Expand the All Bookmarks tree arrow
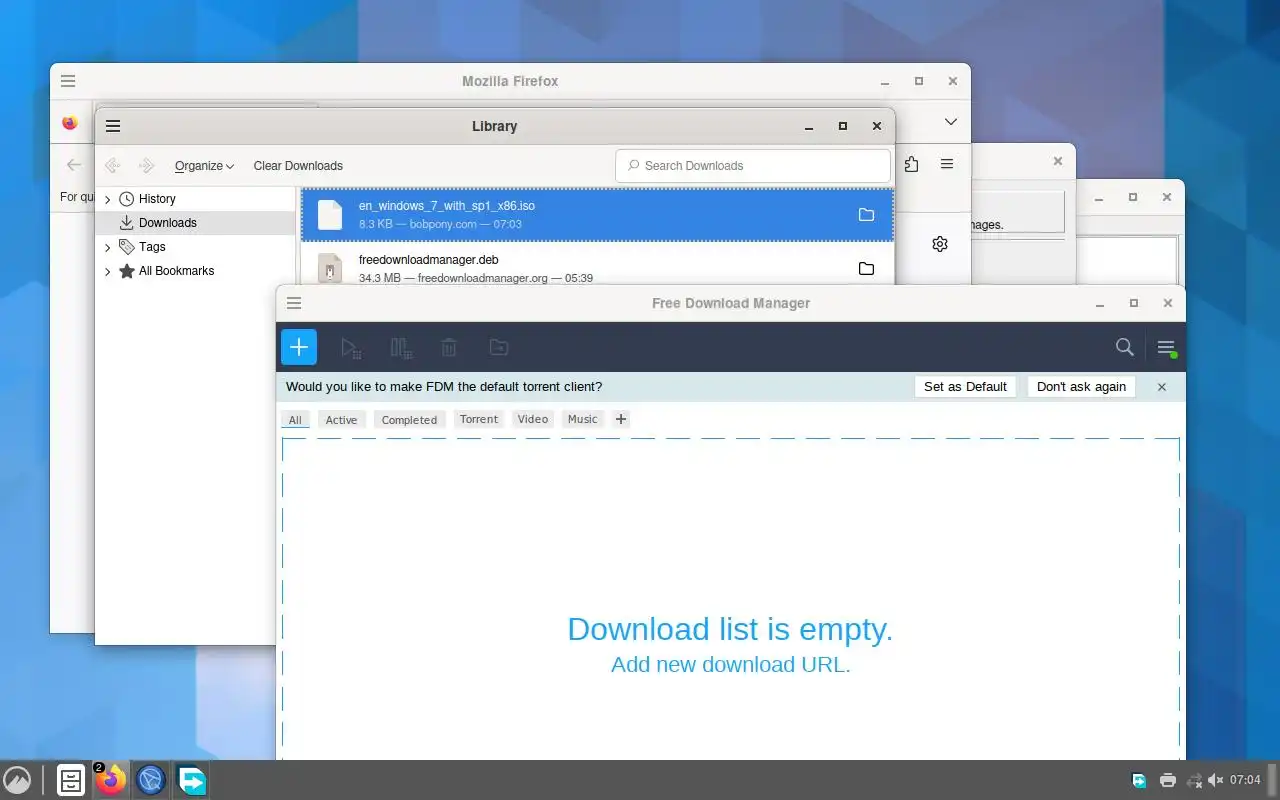Viewport: 1280px width, 800px height. point(108,271)
